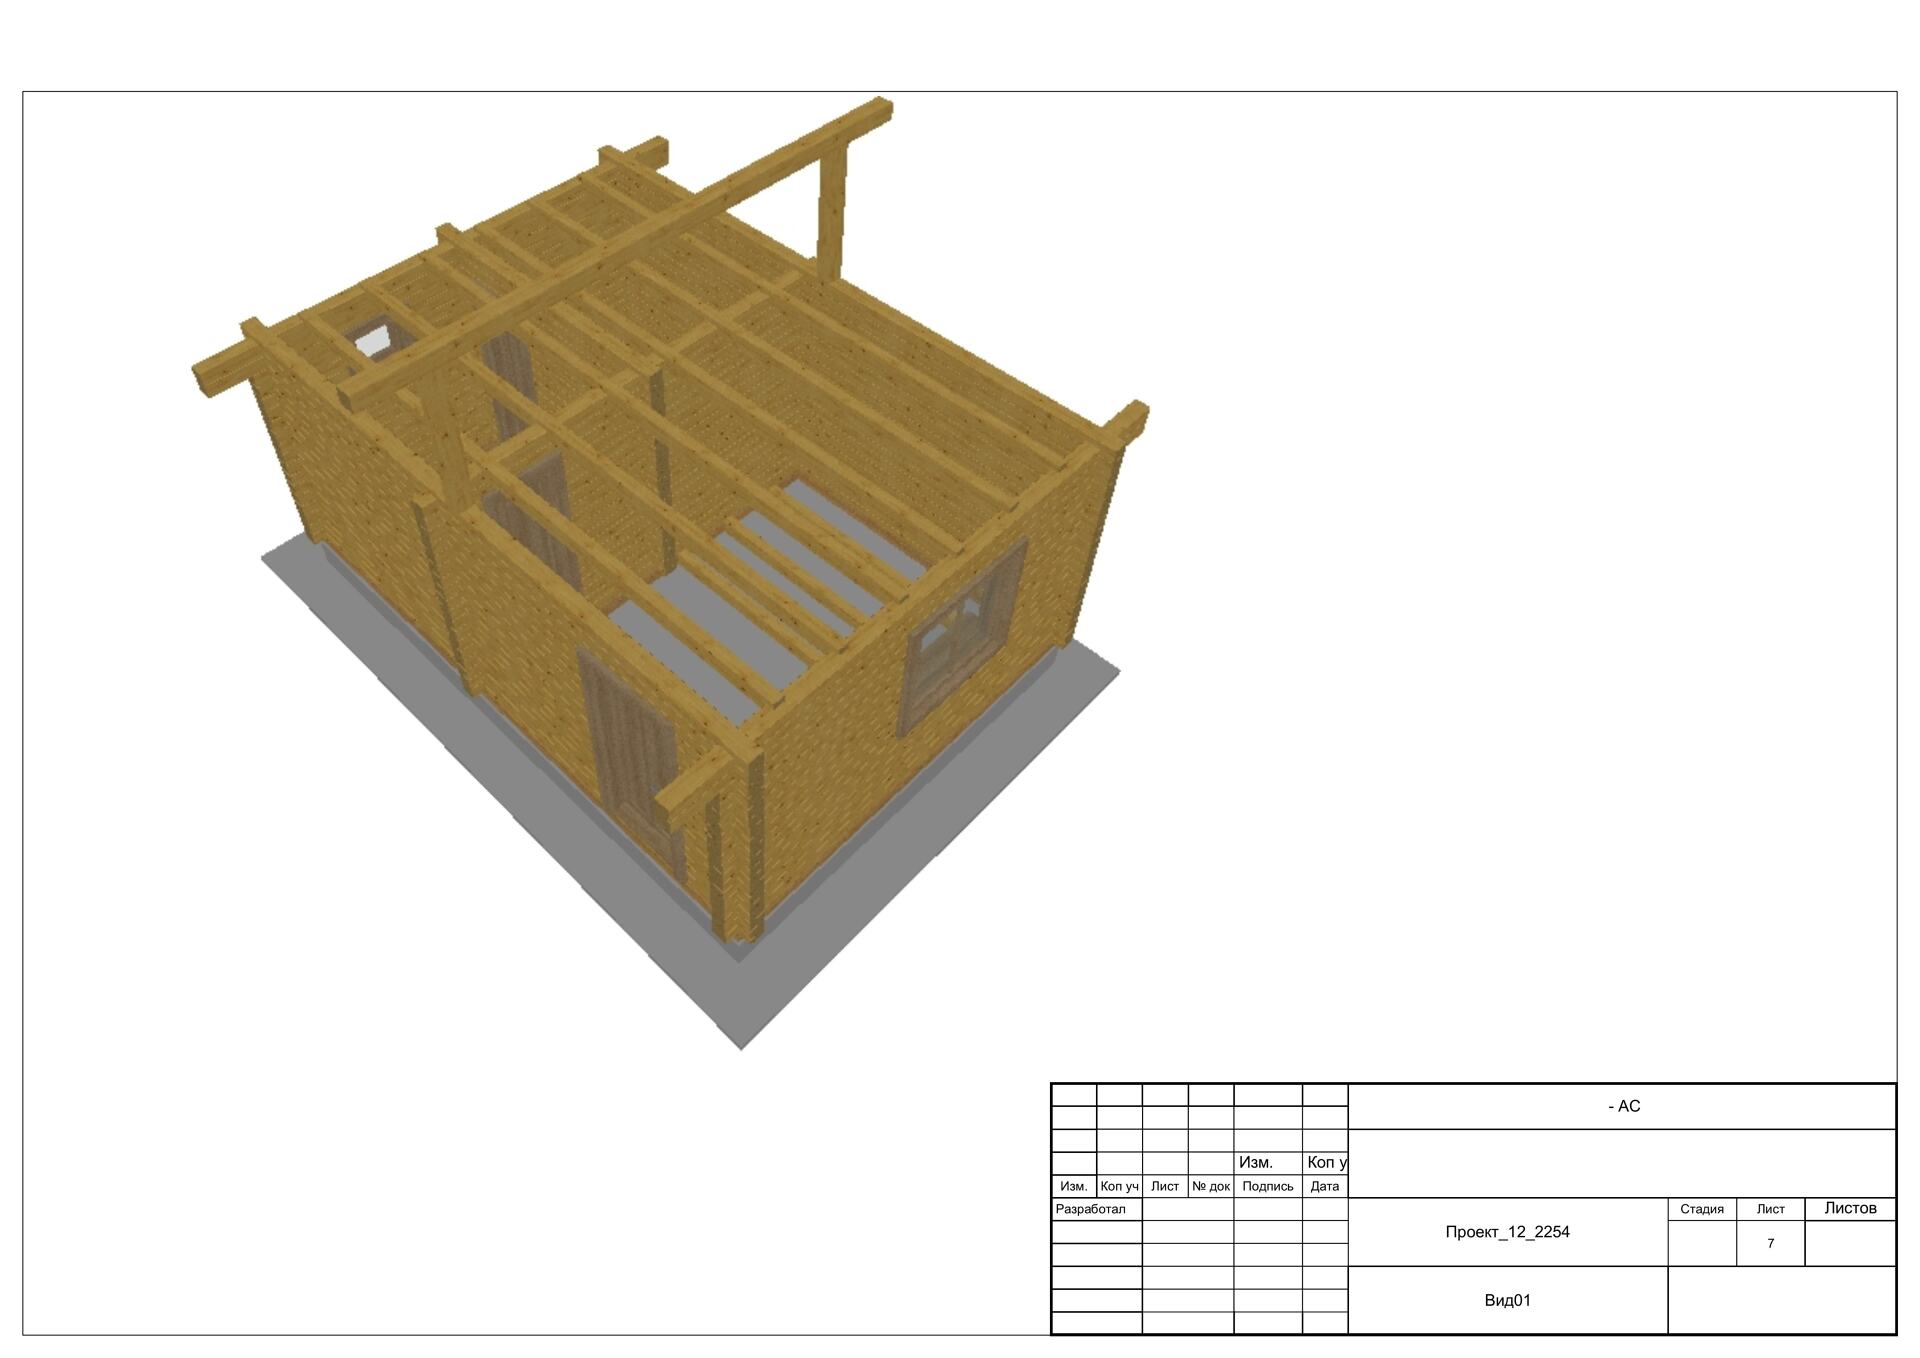Viewport: 1920px width, 1358px height.
Task: Click the small Коп уч column label
Action: 1119,1186
